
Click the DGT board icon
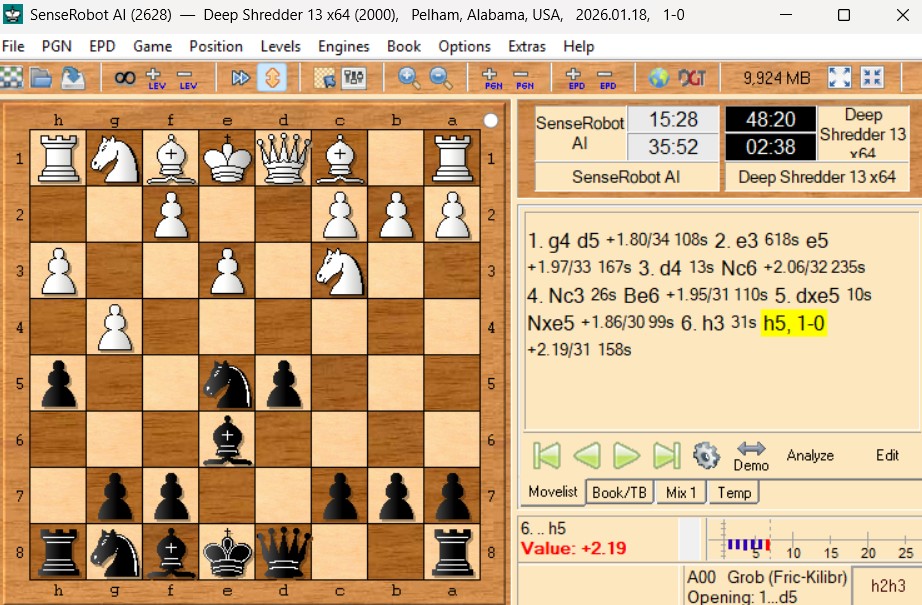[x=692, y=77]
